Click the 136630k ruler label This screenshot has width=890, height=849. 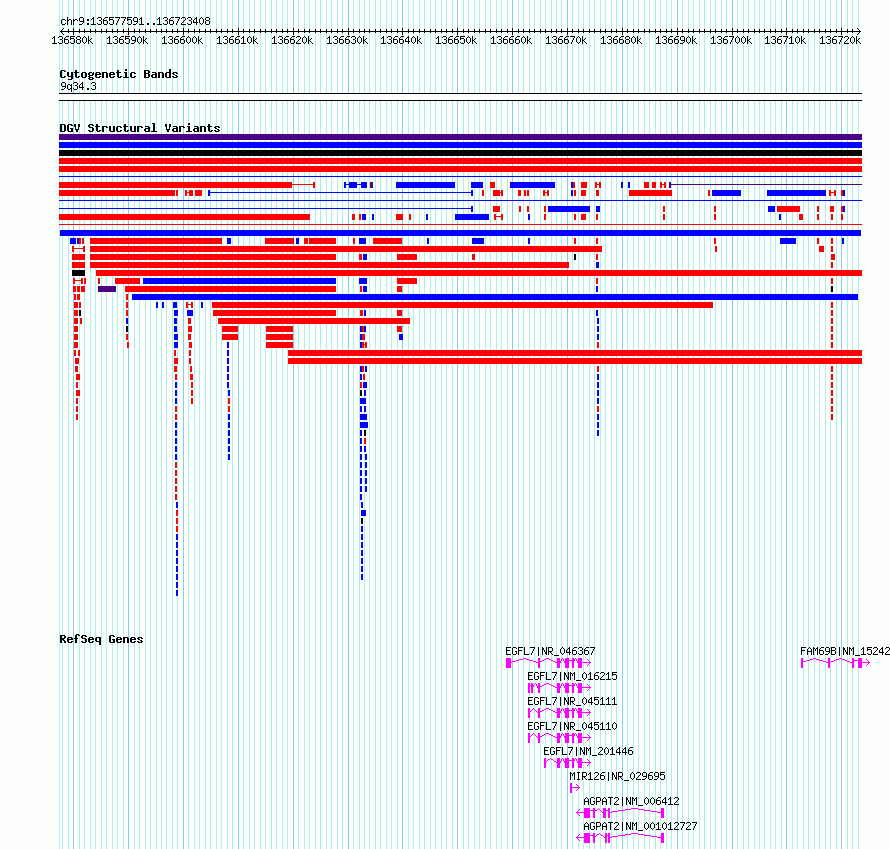pyautogui.click(x=347, y=40)
